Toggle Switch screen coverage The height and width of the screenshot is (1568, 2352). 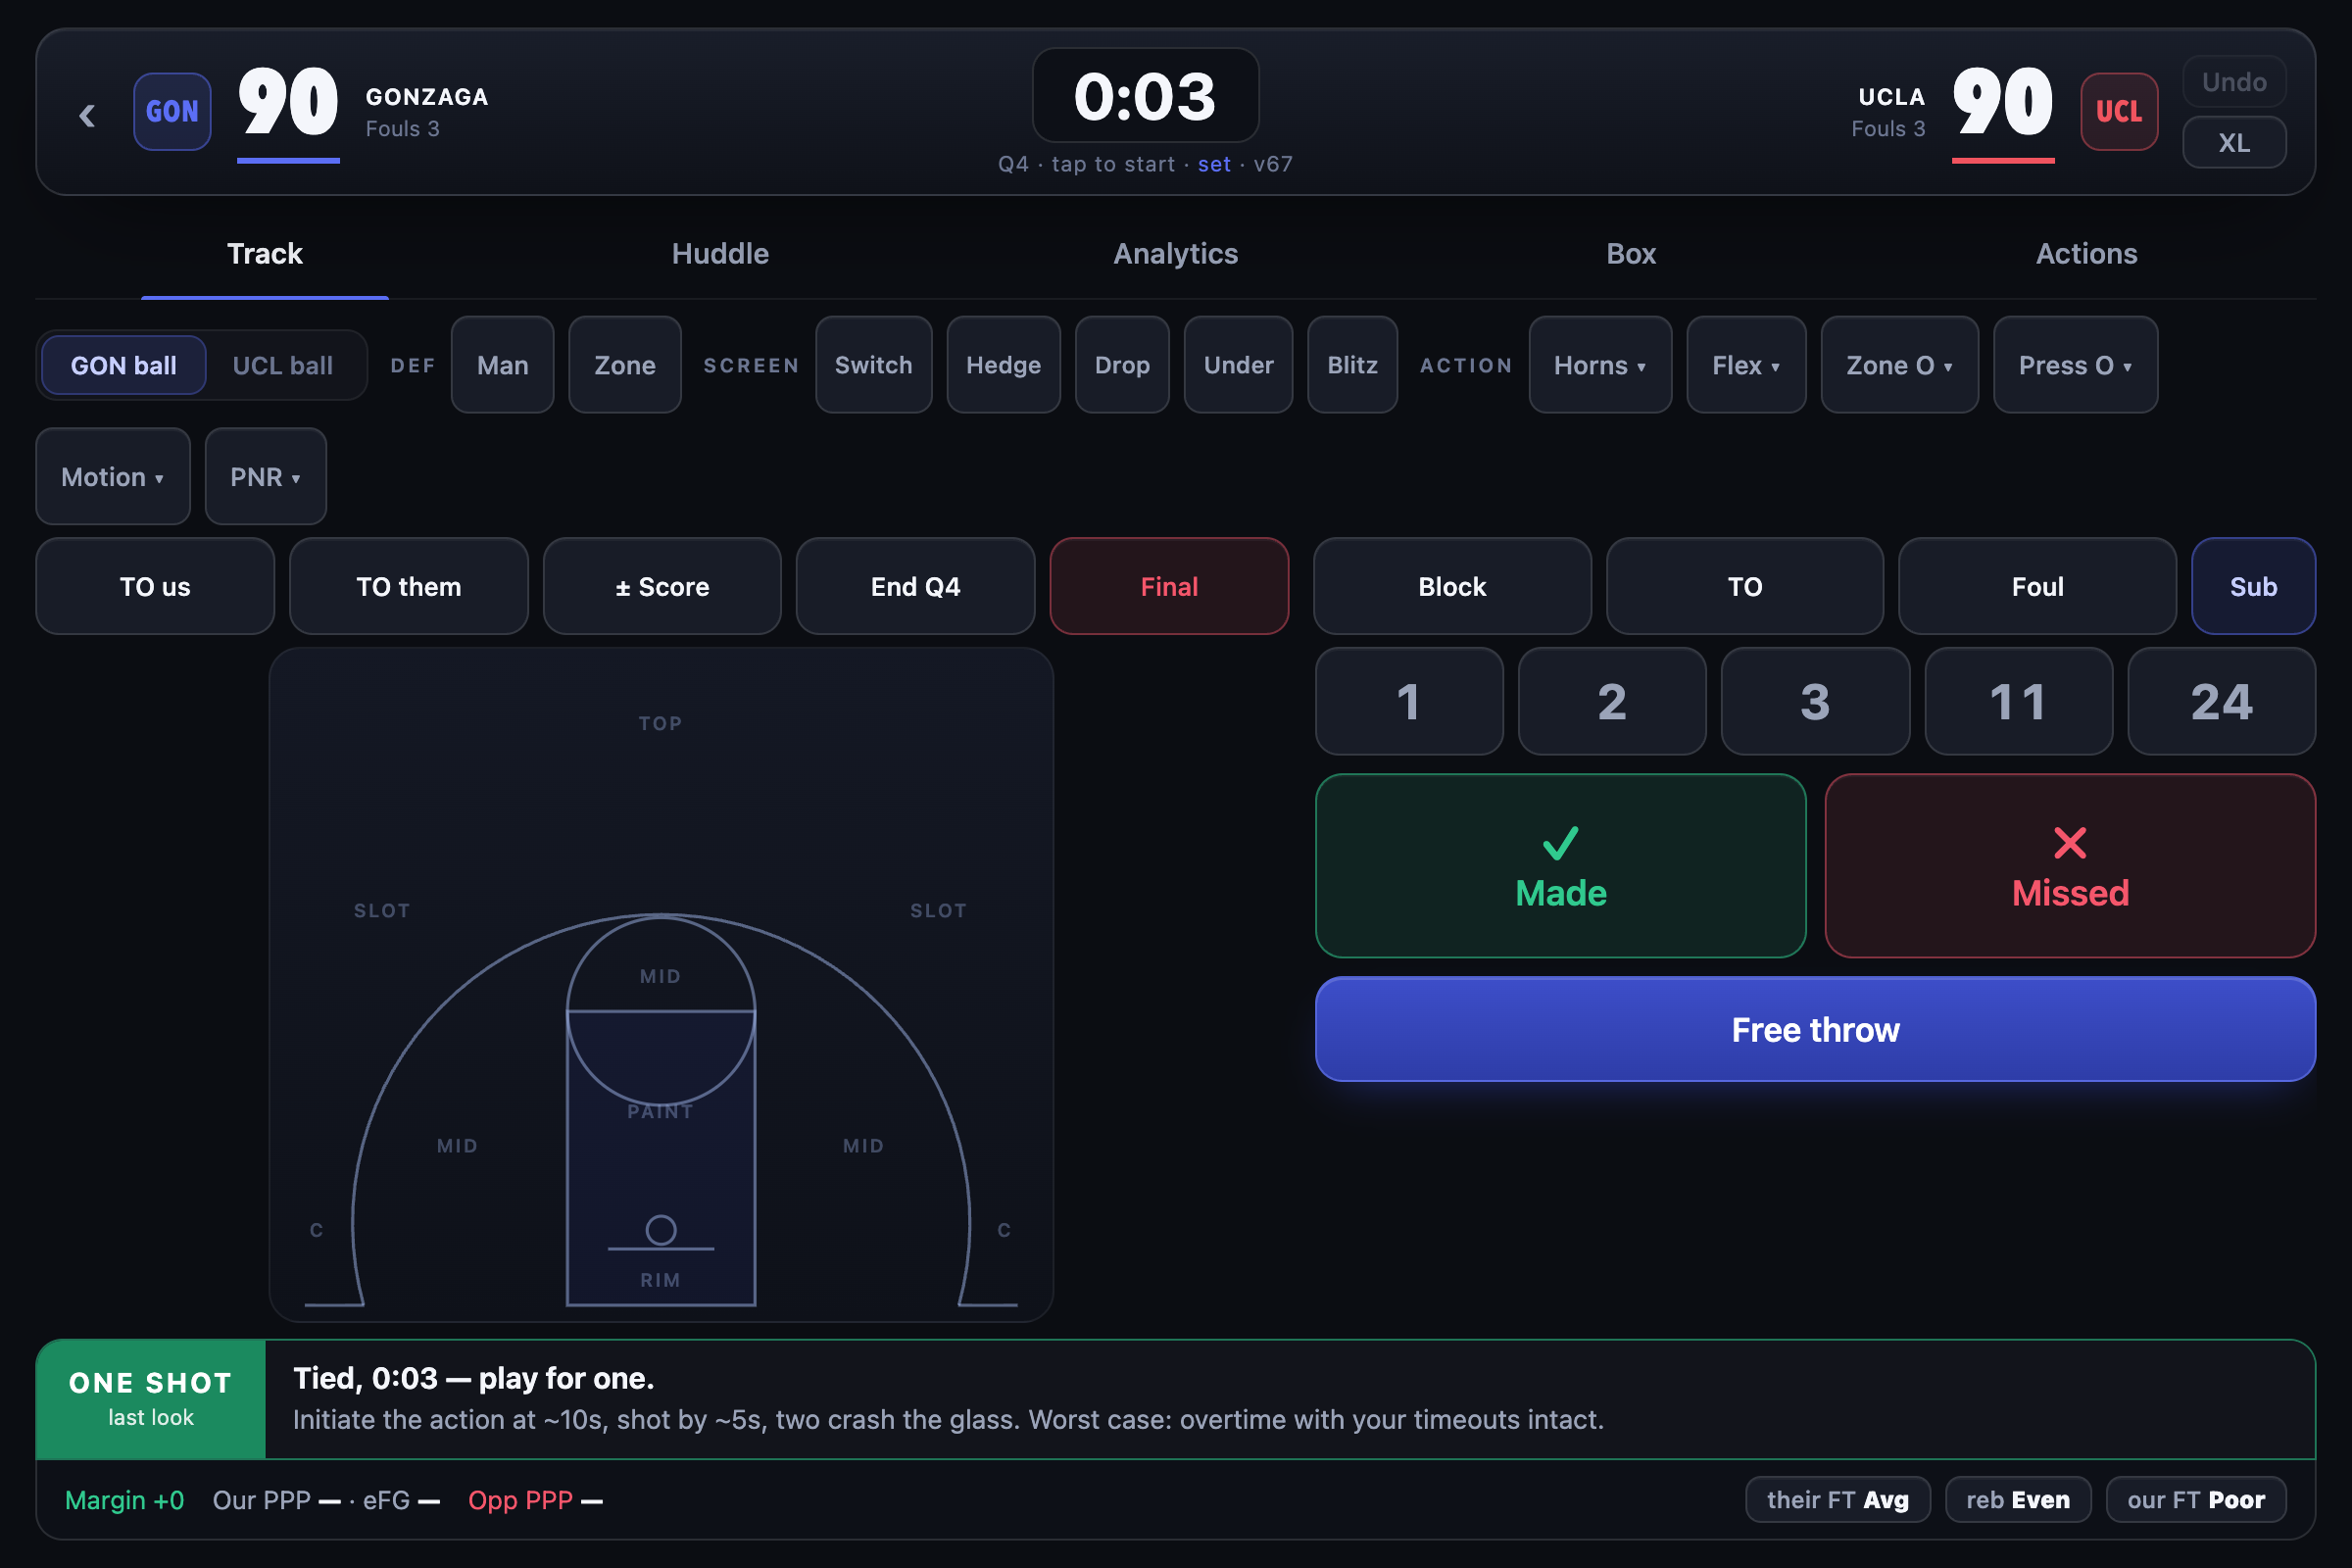pos(874,365)
